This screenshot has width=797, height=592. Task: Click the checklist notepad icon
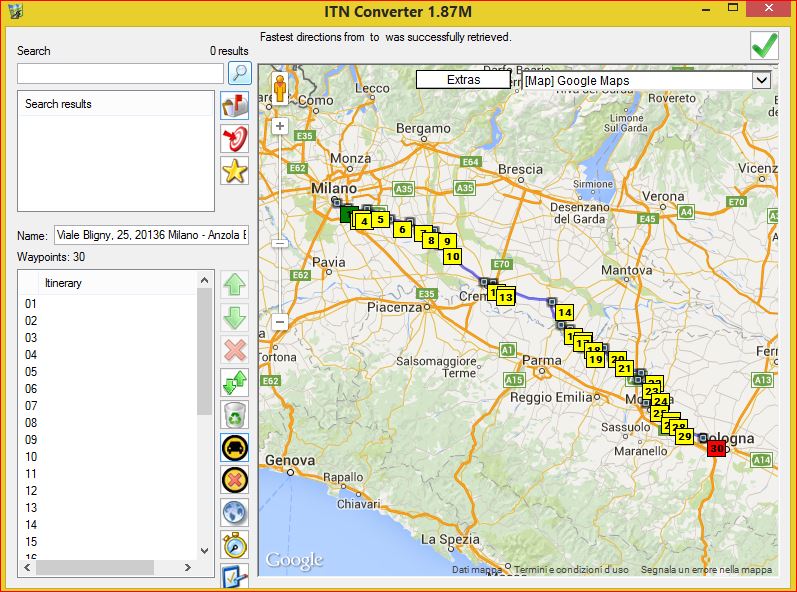(x=234, y=576)
